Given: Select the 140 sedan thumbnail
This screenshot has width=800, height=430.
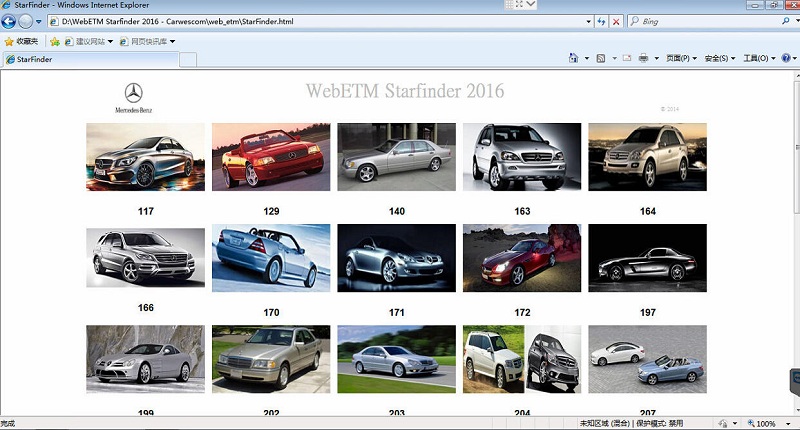Looking at the screenshot, I should click(396, 157).
